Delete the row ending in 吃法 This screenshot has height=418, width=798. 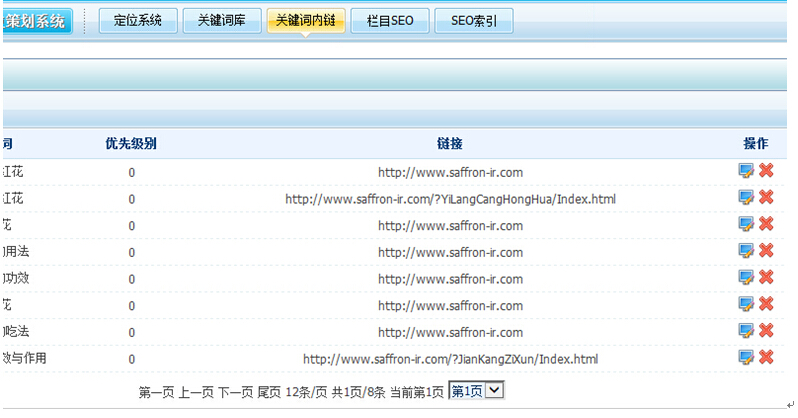[766, 331]
